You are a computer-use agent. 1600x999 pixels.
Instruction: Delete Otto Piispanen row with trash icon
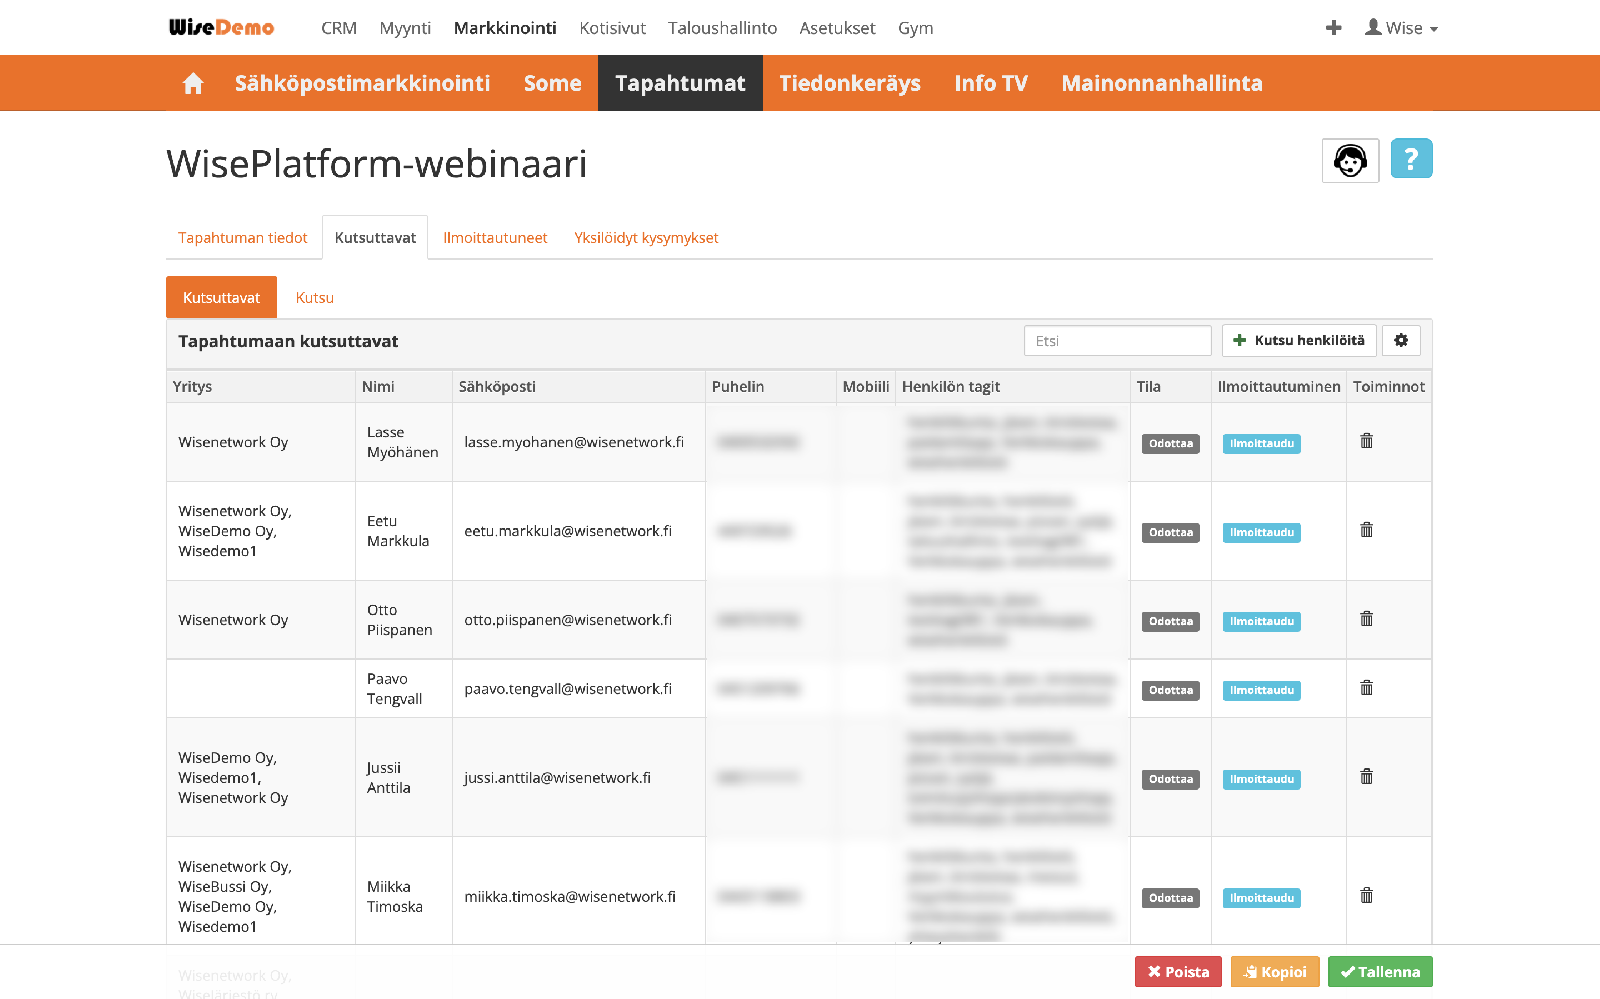pos(1366,619)
